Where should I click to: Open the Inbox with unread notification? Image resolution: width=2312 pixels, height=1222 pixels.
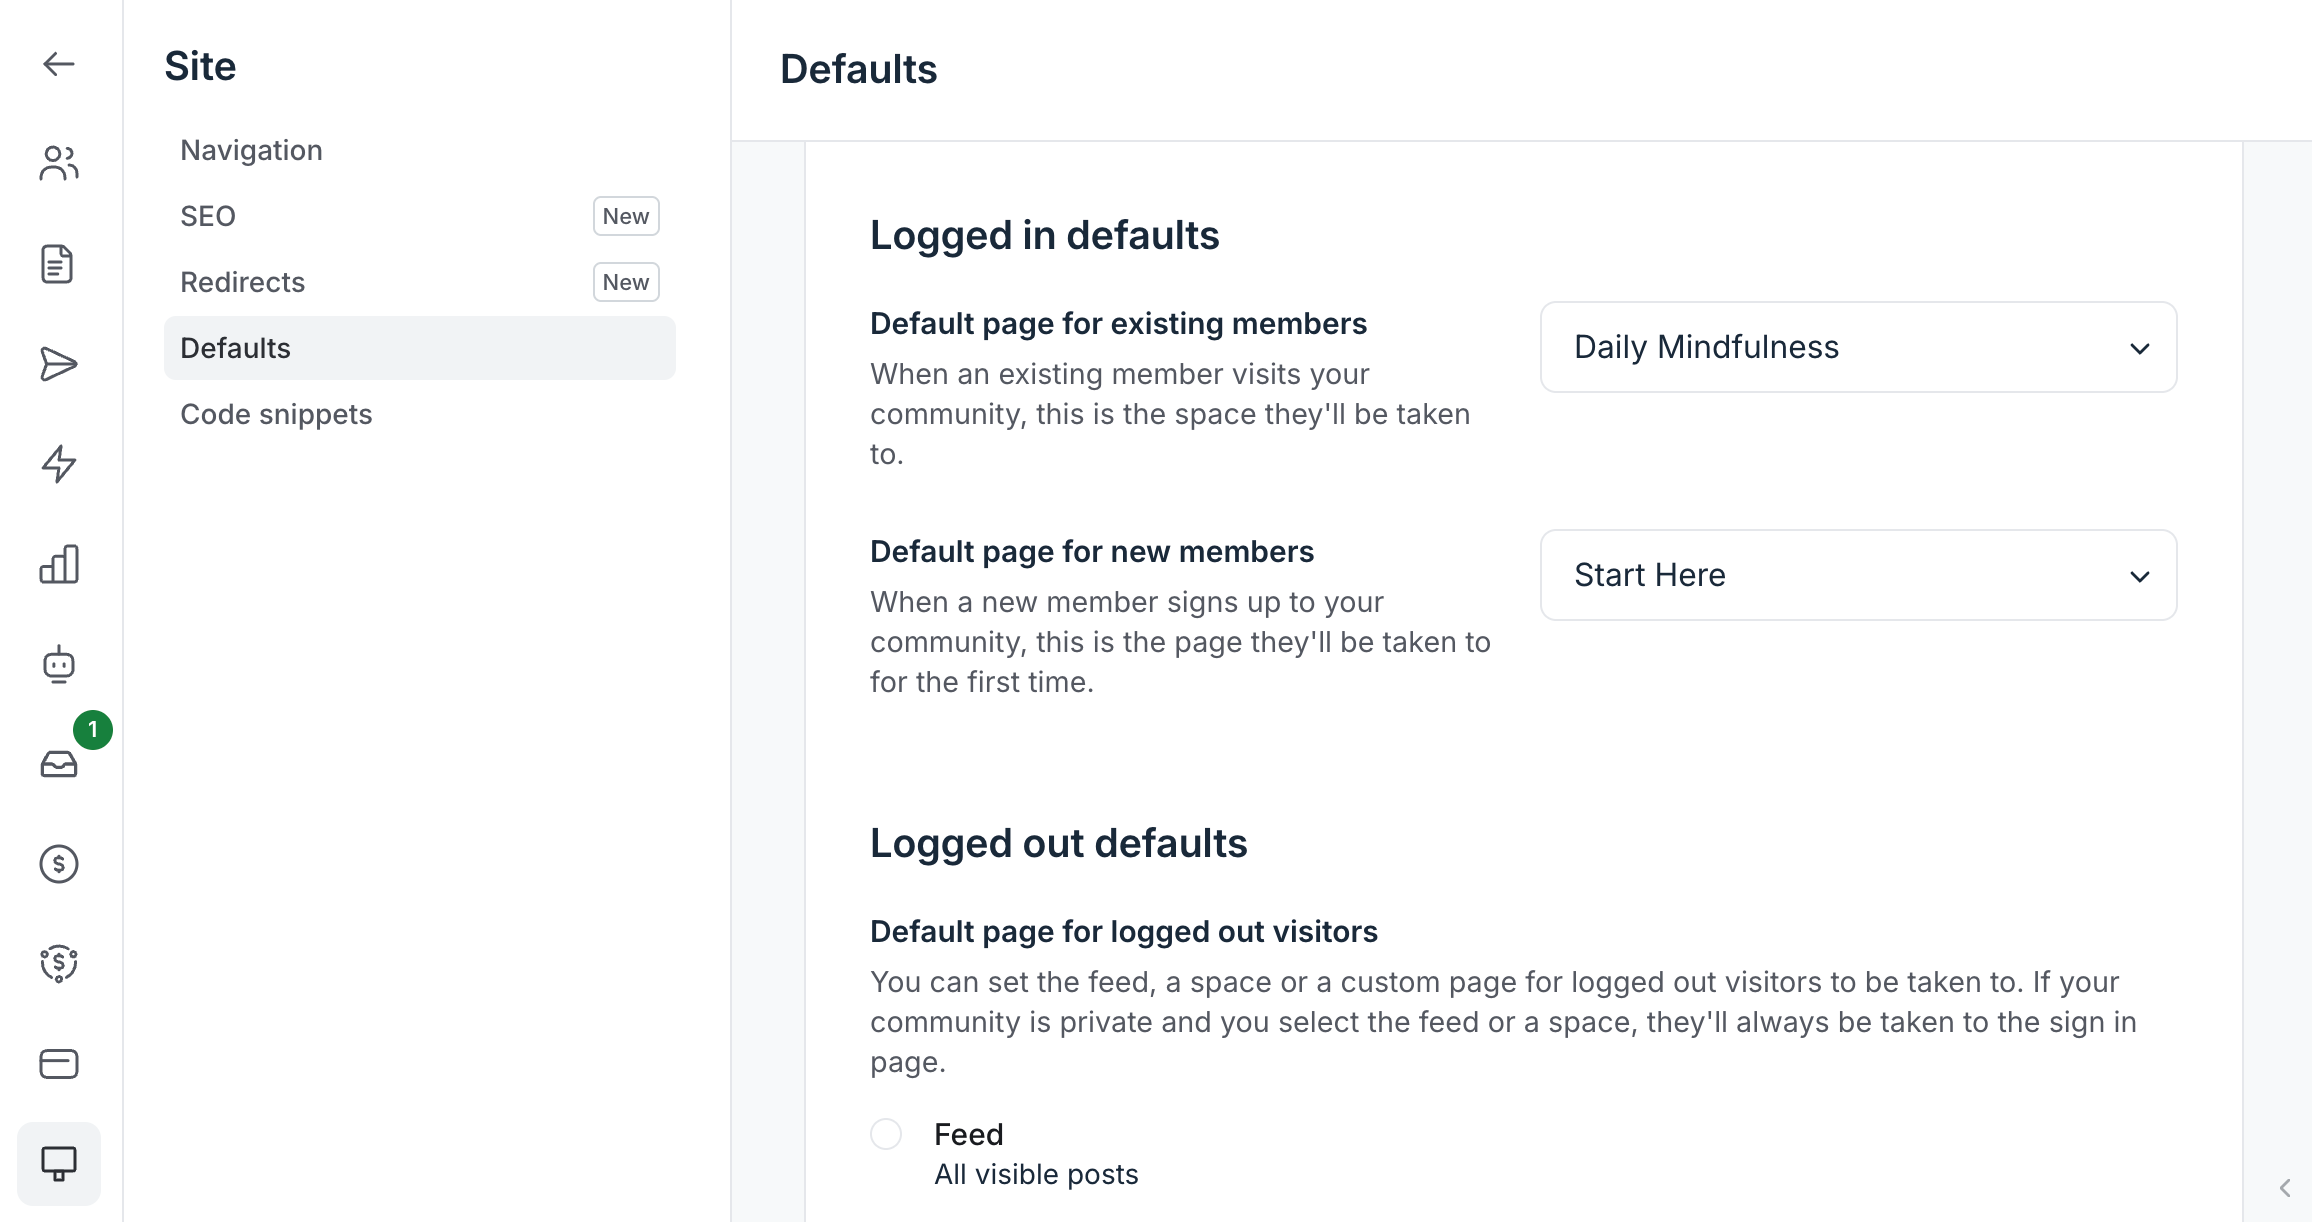coord(58,764)
